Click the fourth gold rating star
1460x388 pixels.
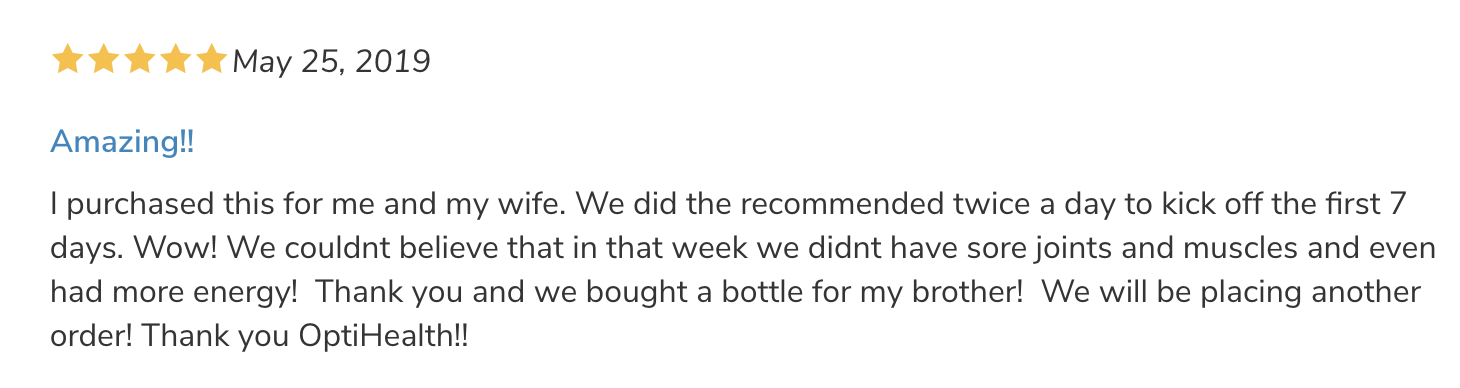176,61
